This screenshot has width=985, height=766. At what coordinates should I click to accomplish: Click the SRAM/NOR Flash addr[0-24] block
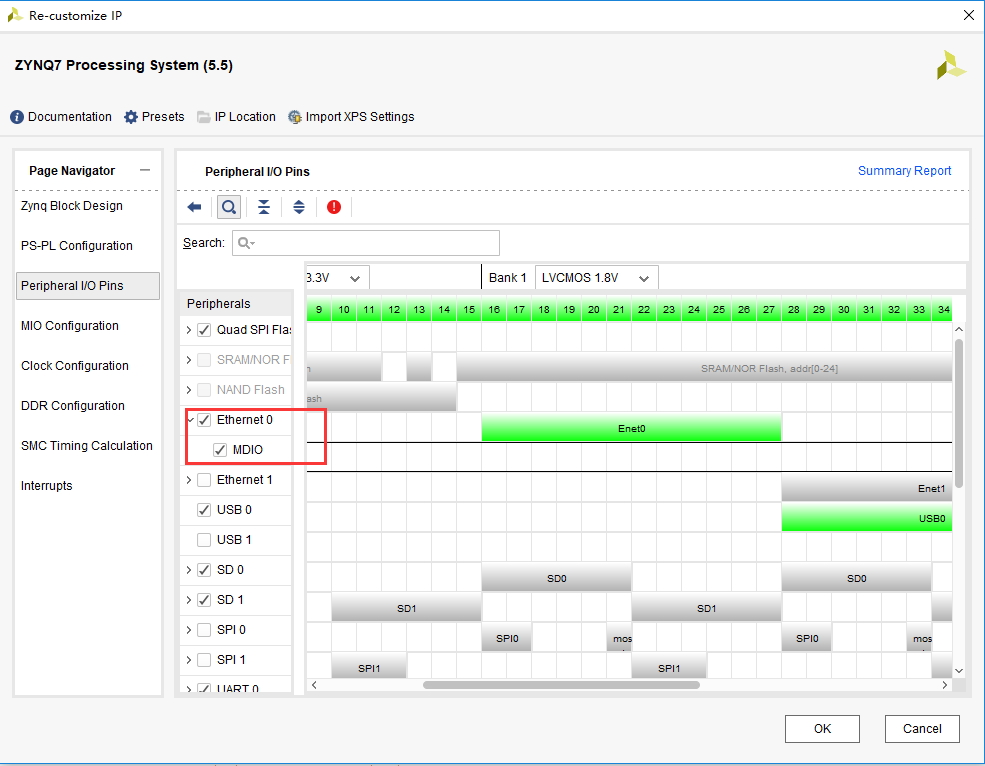pyautogui.click(x=704, y=368)
